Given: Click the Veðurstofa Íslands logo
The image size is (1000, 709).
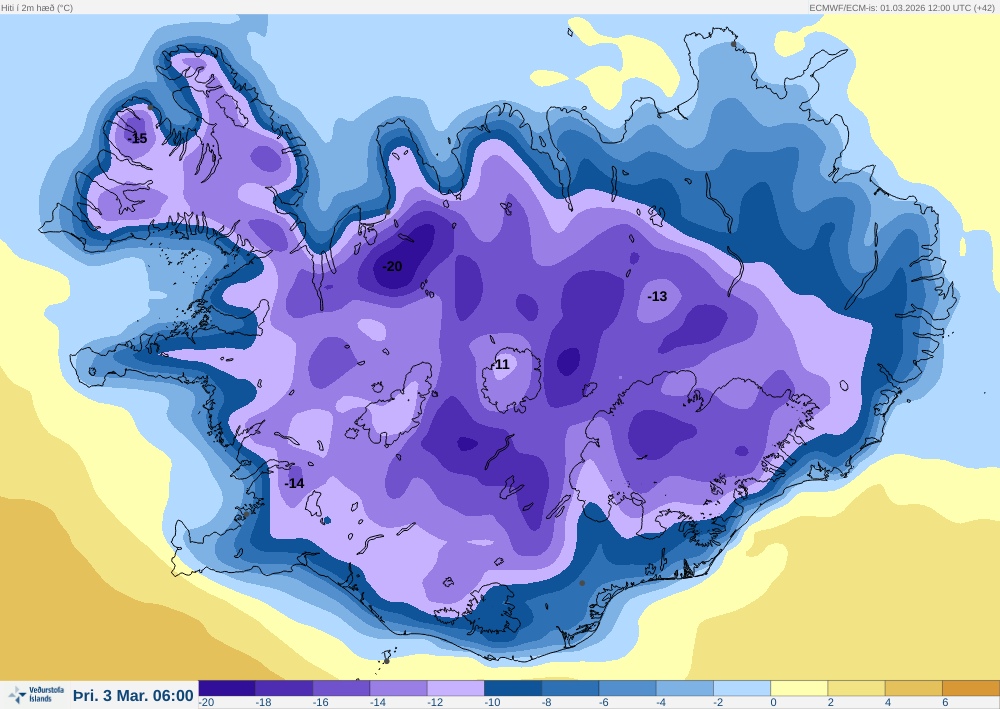Looking at the screenshot, I should pyautogui.click(x=36, y=694).
